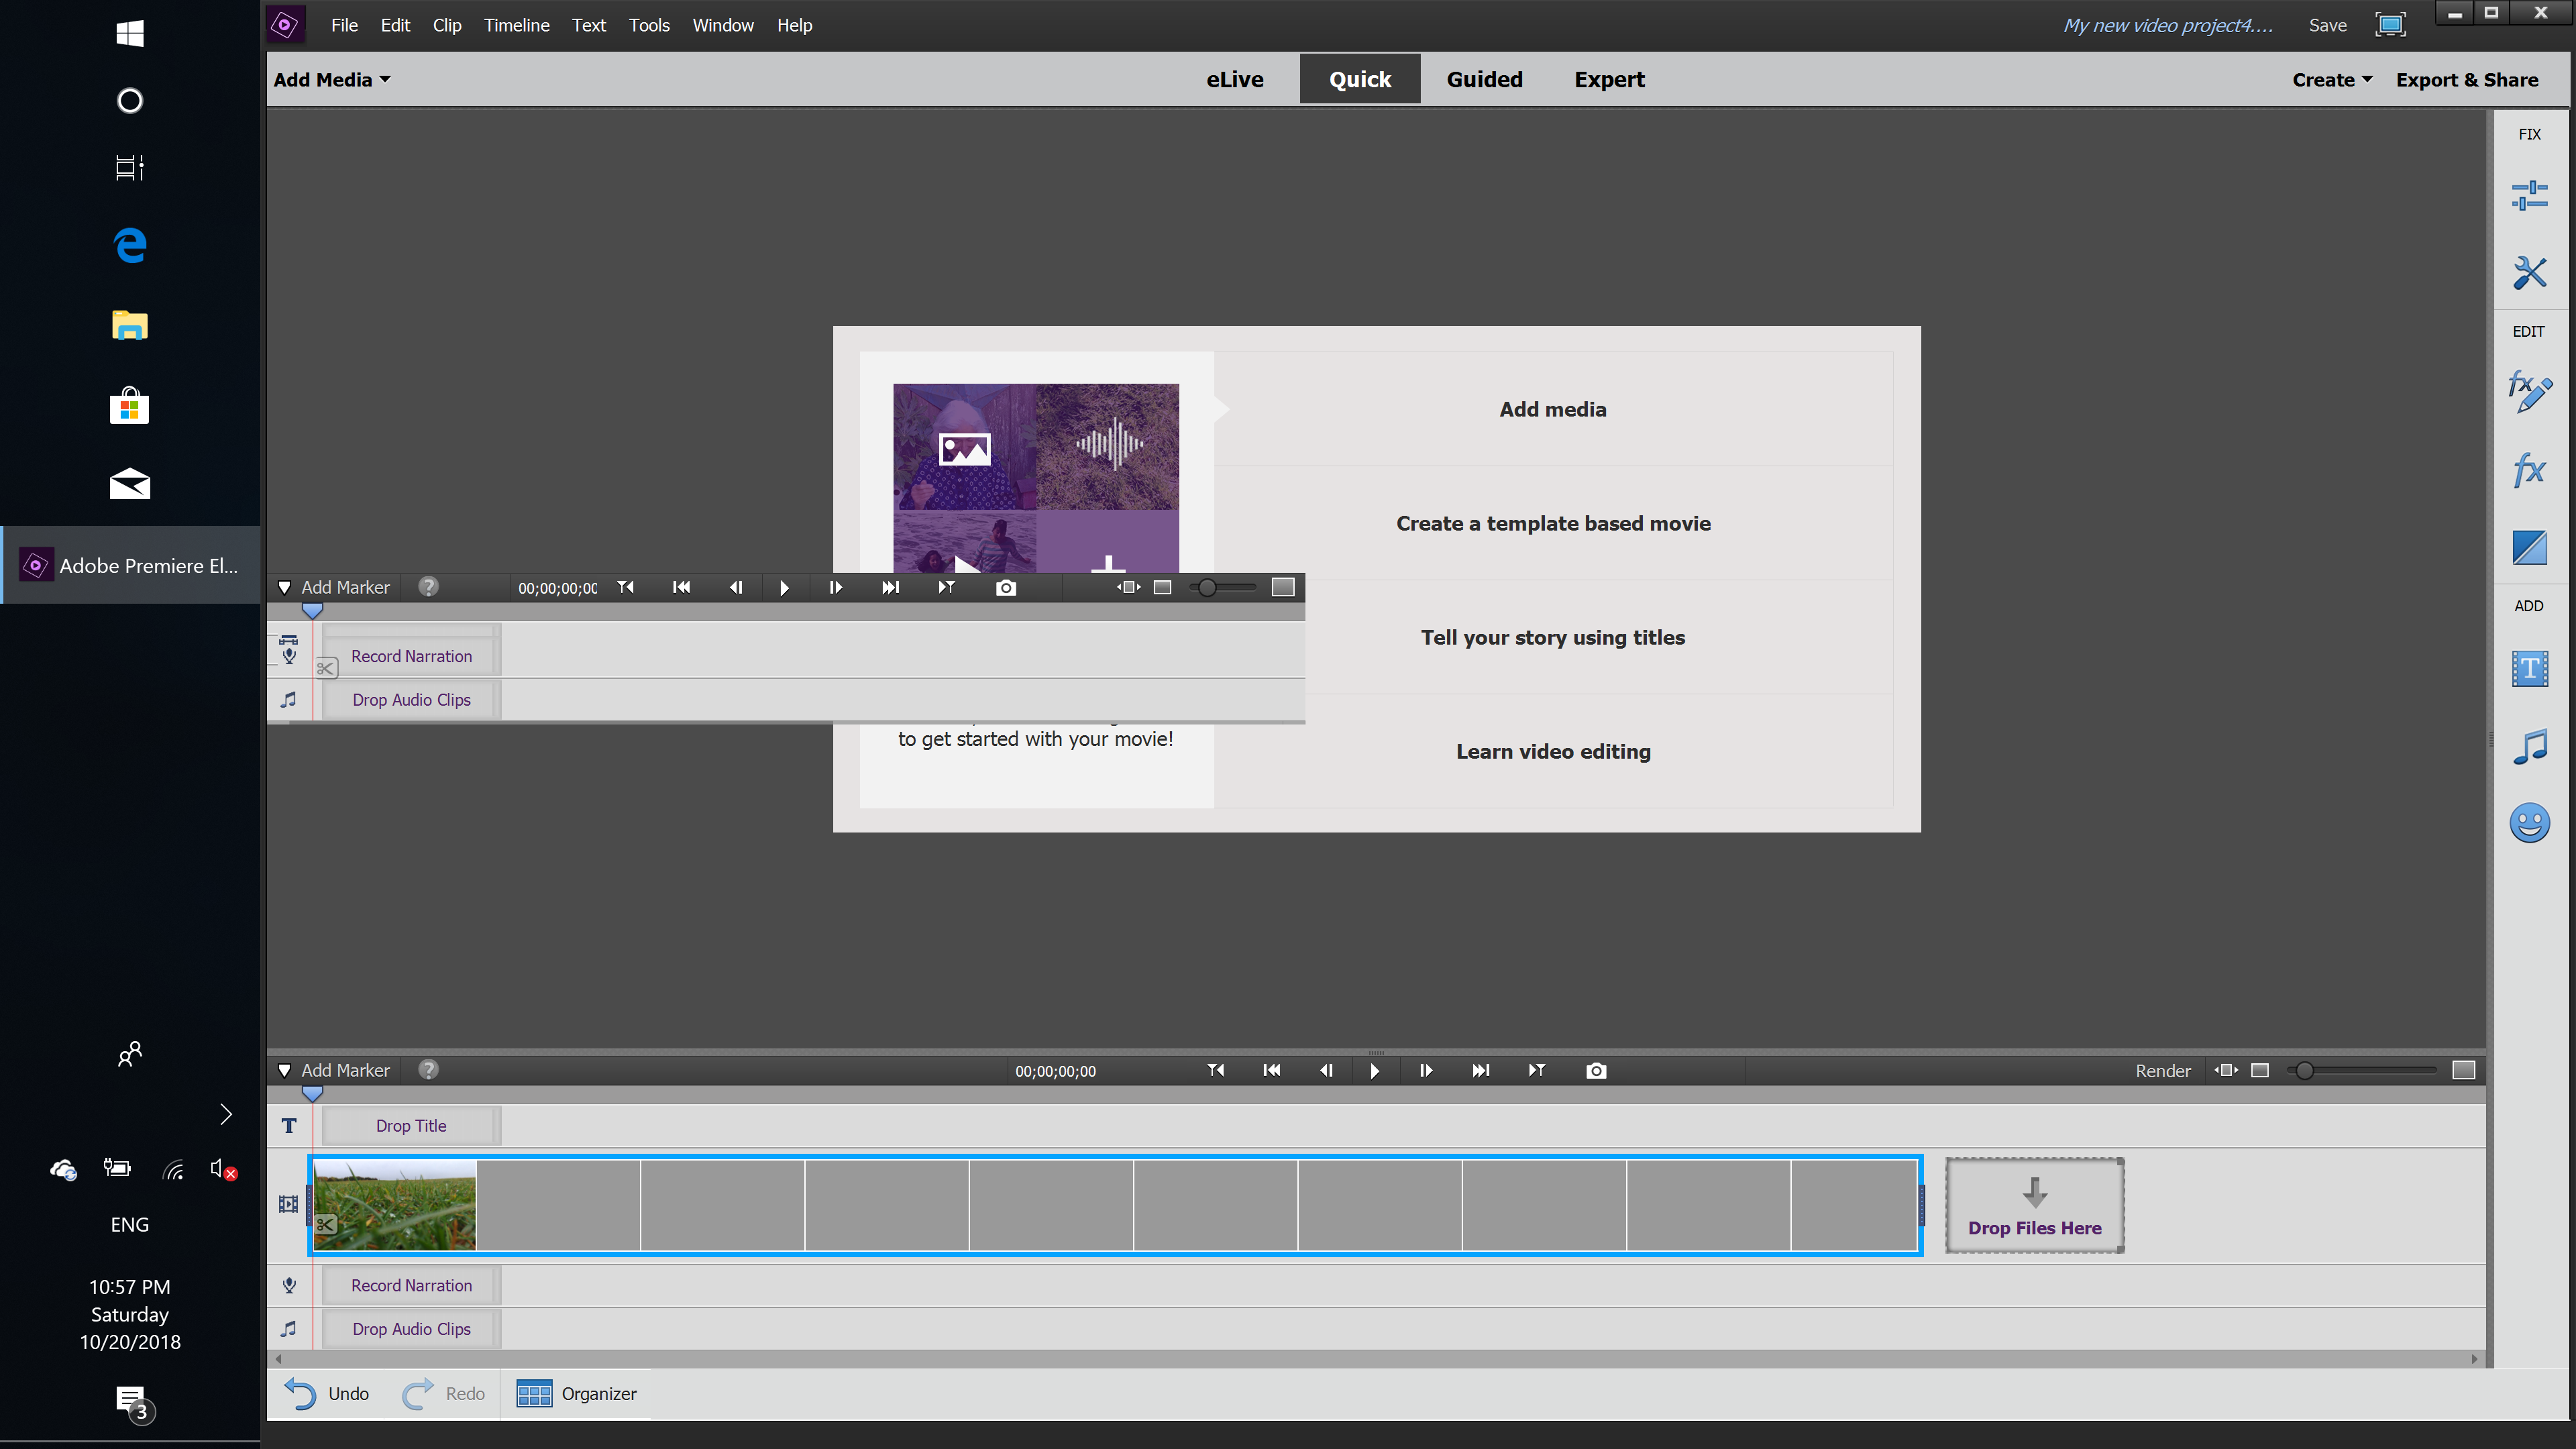
Task: Expand the Windows tray chevron arrow
Action: coord(226,1114)
